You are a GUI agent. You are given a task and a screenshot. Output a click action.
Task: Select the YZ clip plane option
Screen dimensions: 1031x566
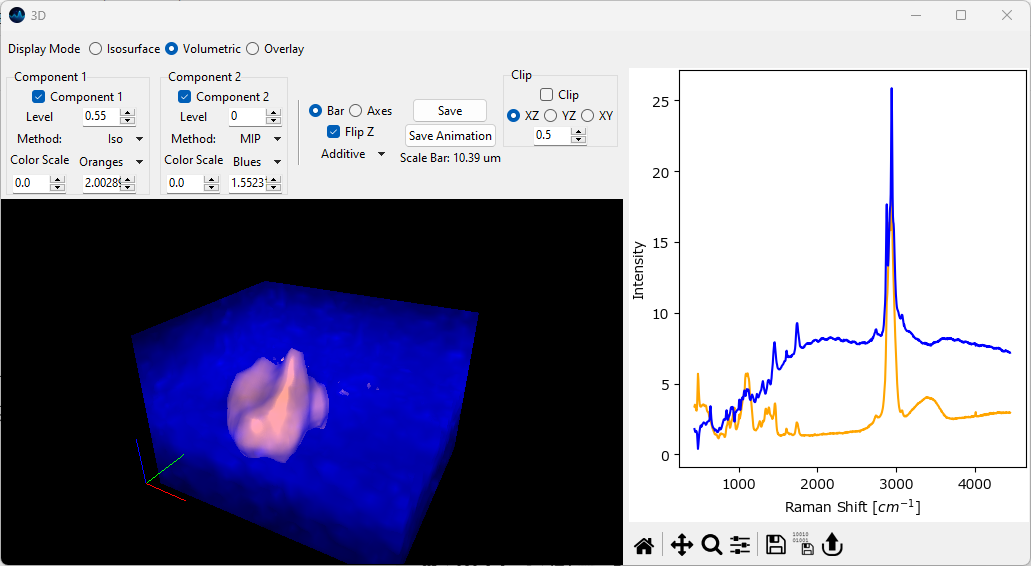click(550, 116)
